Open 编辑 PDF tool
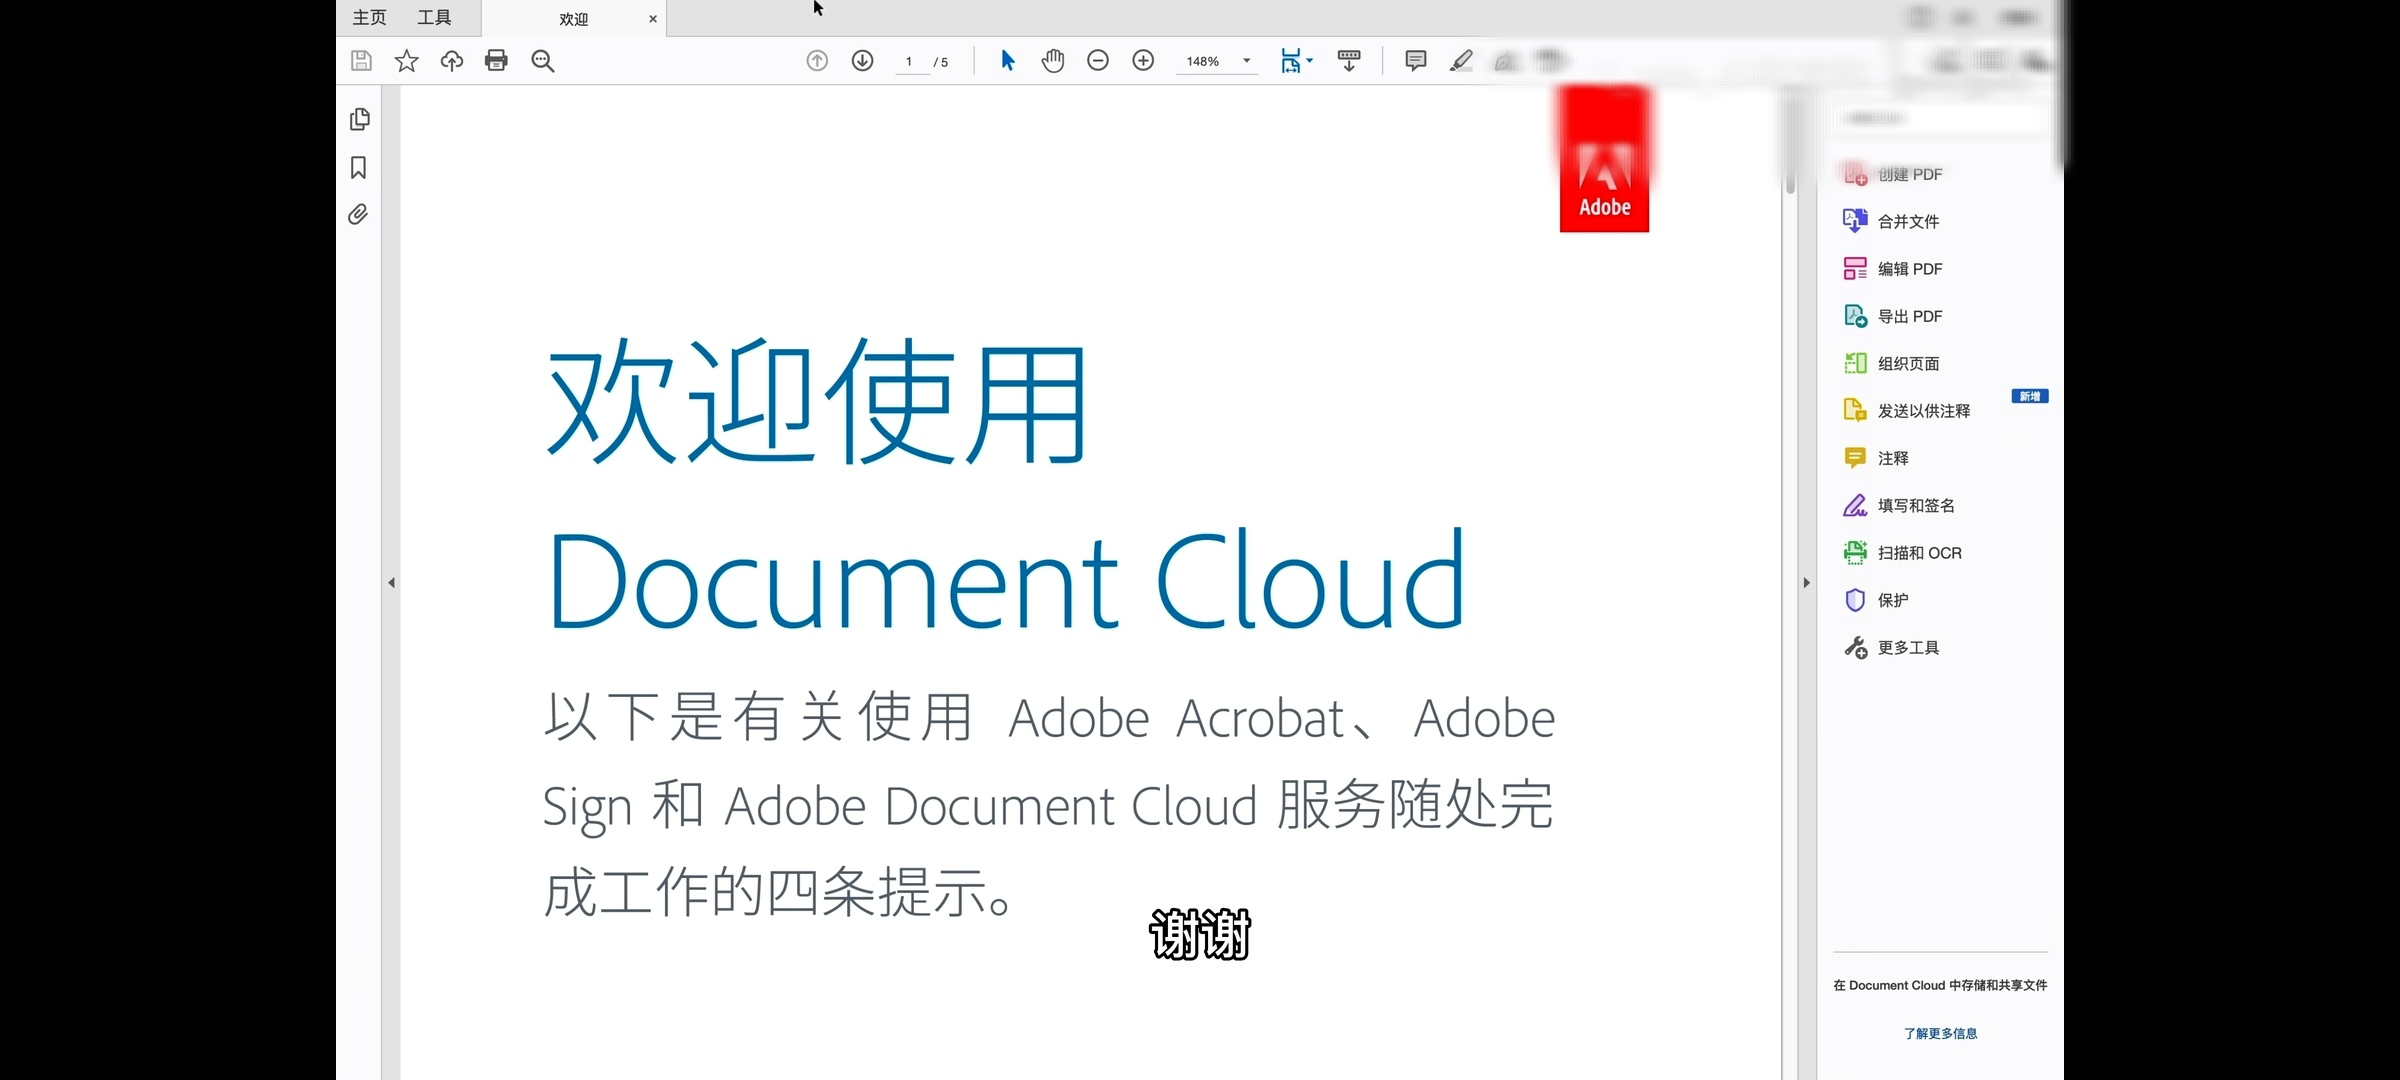The height and width of the screenshot is (1080, 2400). click(x=1892, y=269)
